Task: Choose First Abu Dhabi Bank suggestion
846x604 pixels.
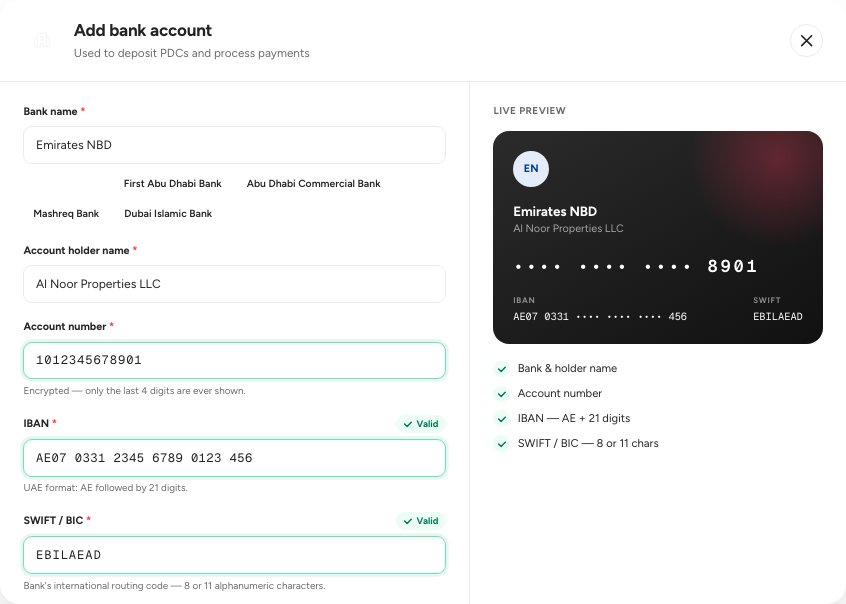Action: click(173, 184)
